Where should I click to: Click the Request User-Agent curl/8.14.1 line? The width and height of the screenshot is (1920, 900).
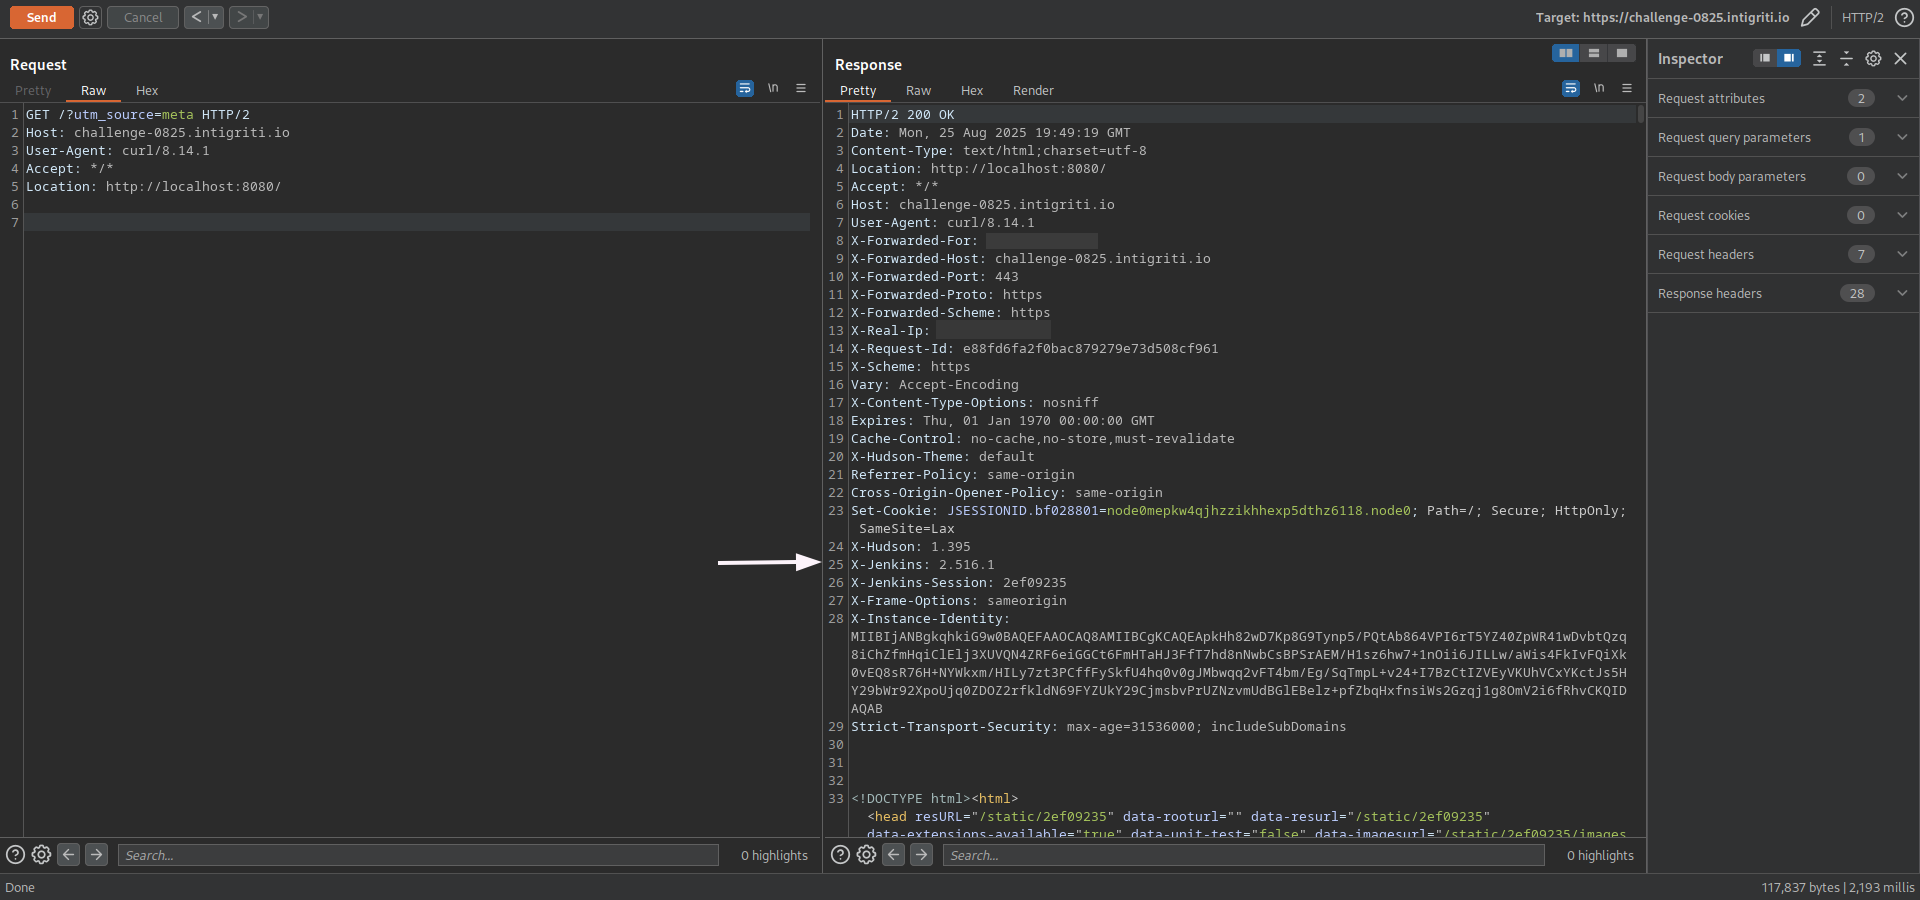tap(117, 151)
